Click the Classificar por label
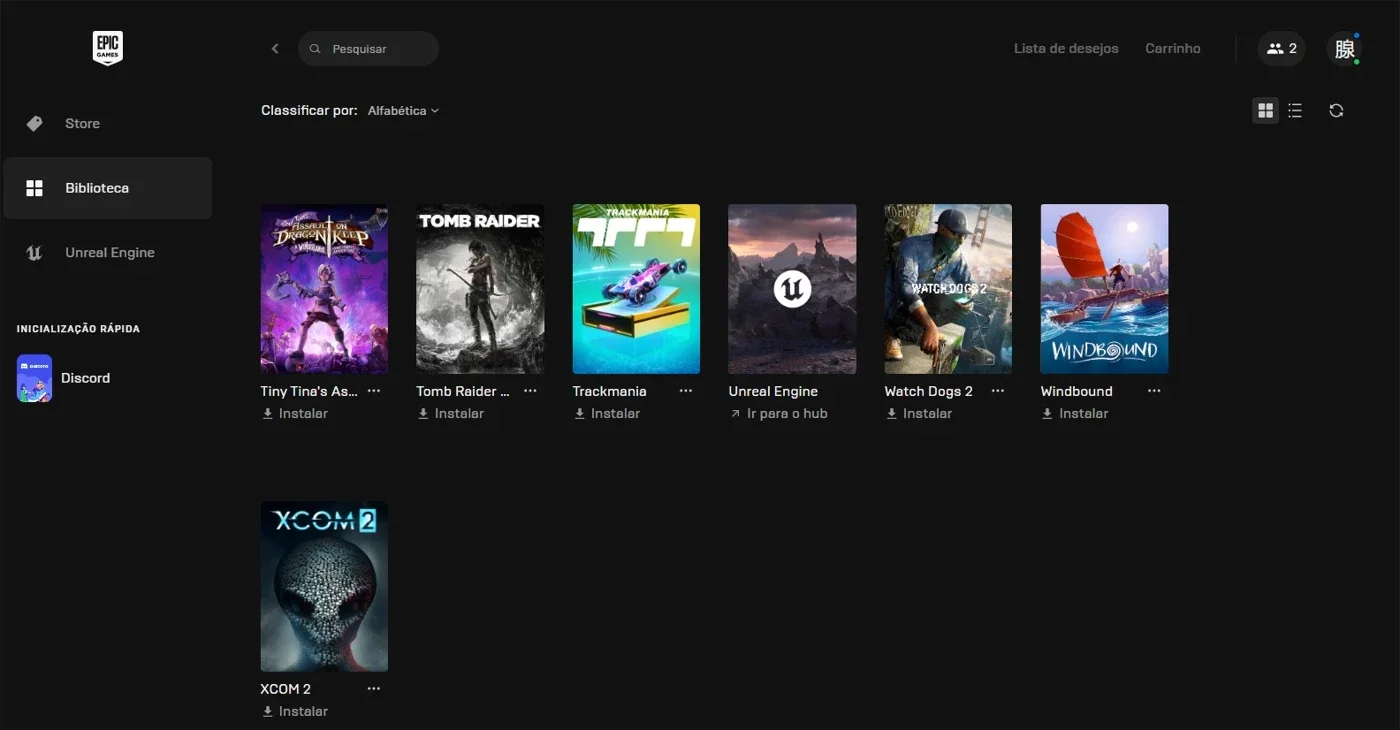Image resolution: width=1400 pixels, height=730 pixels. [309, 110]
